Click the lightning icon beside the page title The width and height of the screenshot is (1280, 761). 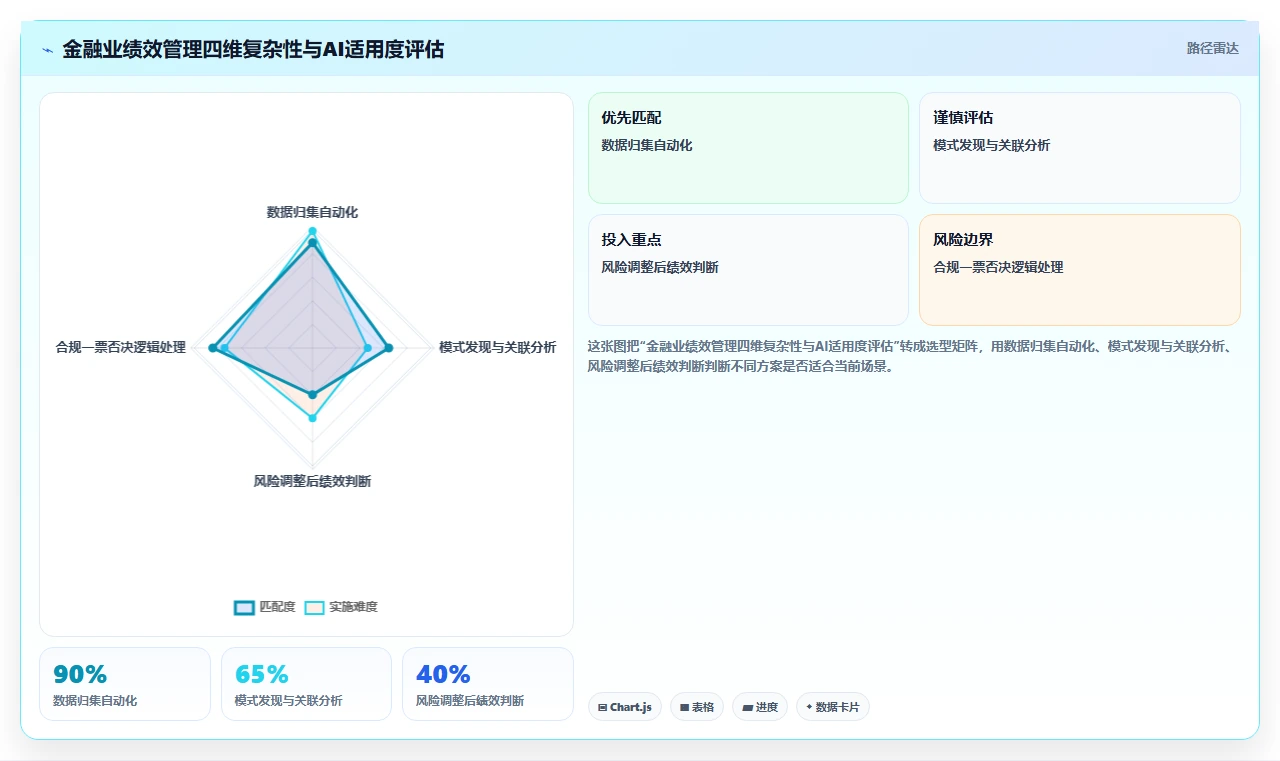[47, 49]
